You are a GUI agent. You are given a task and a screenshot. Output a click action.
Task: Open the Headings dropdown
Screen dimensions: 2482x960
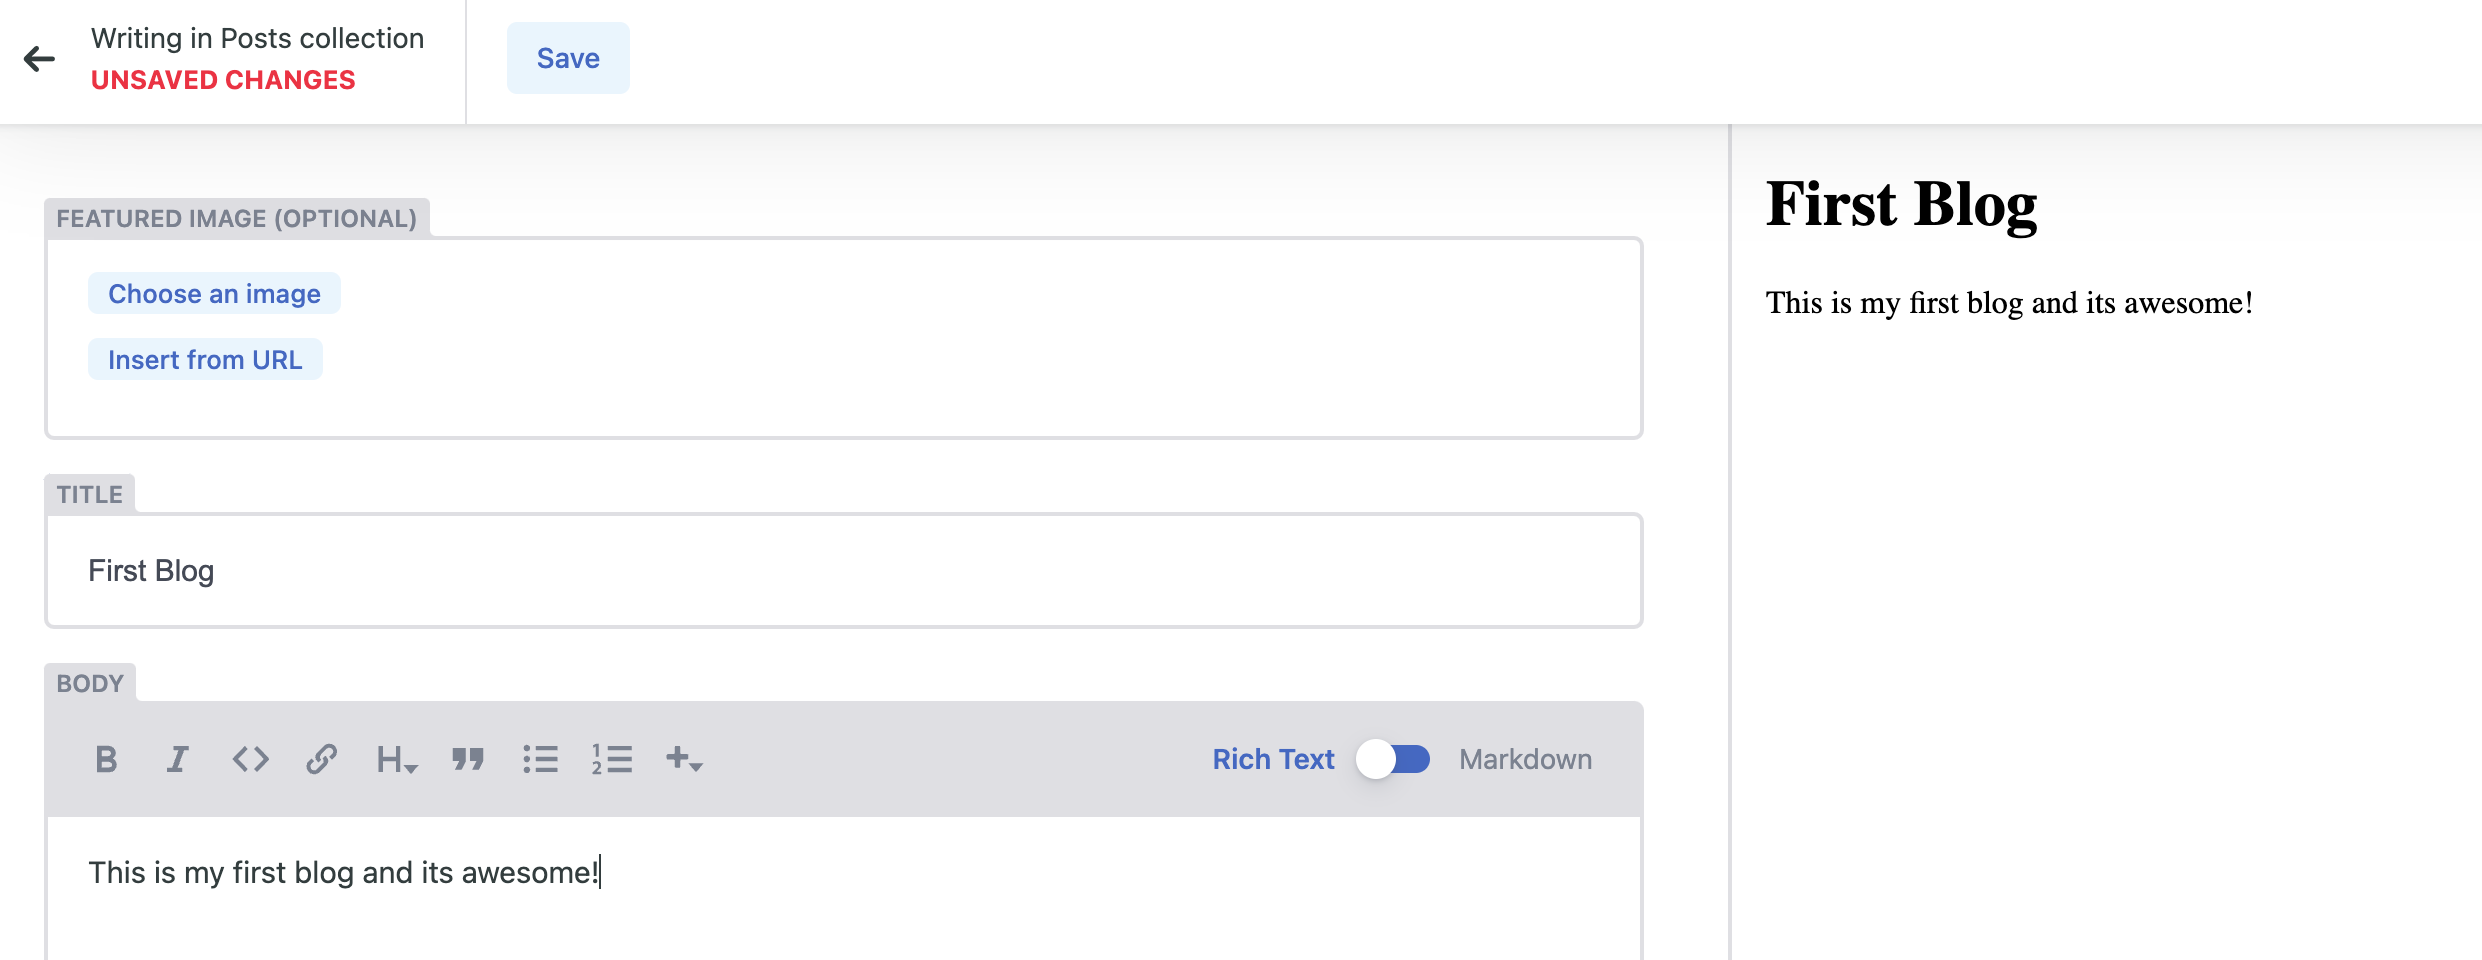(396, 760)
